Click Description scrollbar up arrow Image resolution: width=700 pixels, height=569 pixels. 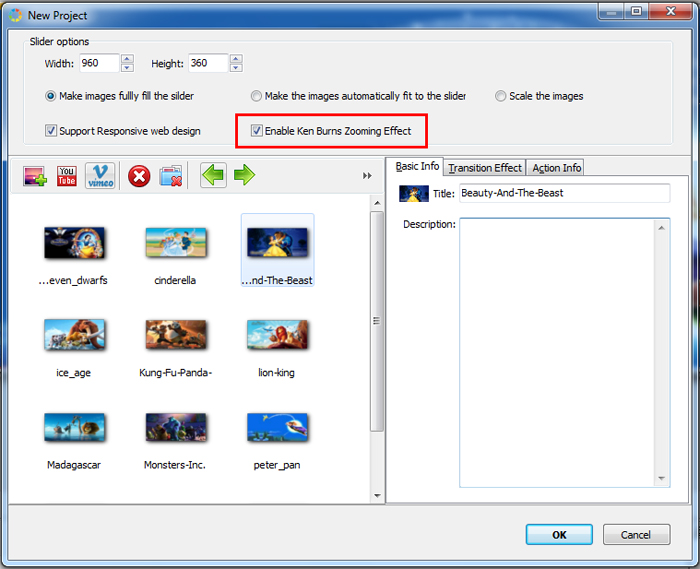tap(662, 228)
